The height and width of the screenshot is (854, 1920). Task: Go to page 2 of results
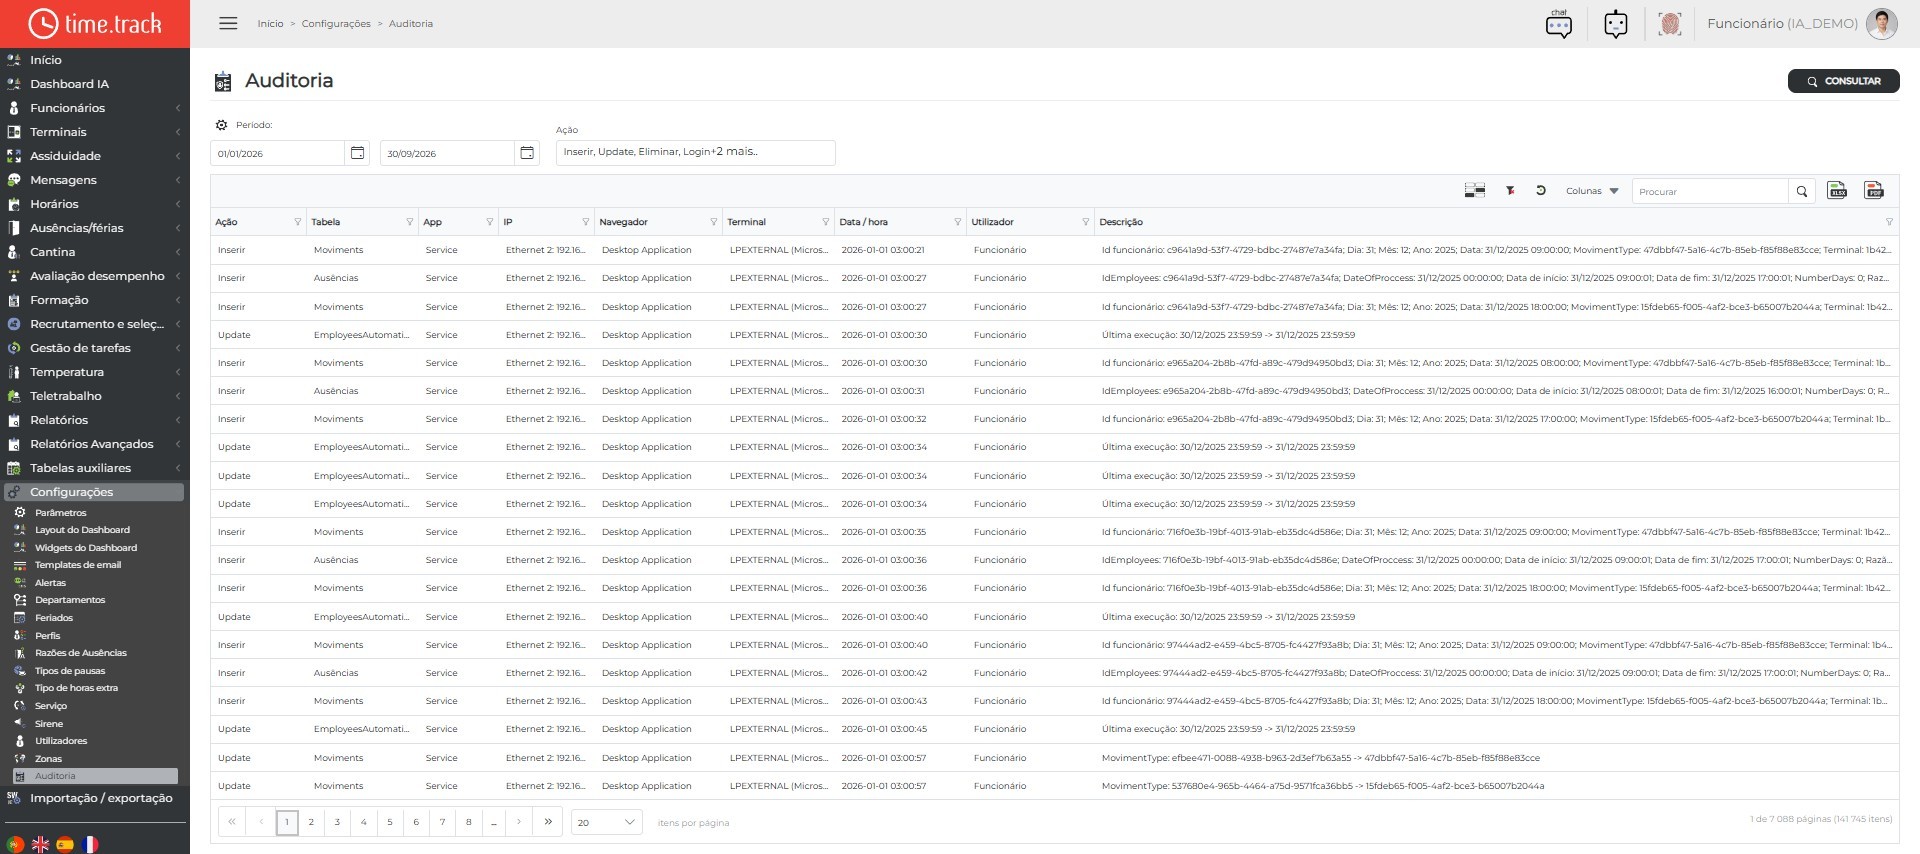pos(311,822)
